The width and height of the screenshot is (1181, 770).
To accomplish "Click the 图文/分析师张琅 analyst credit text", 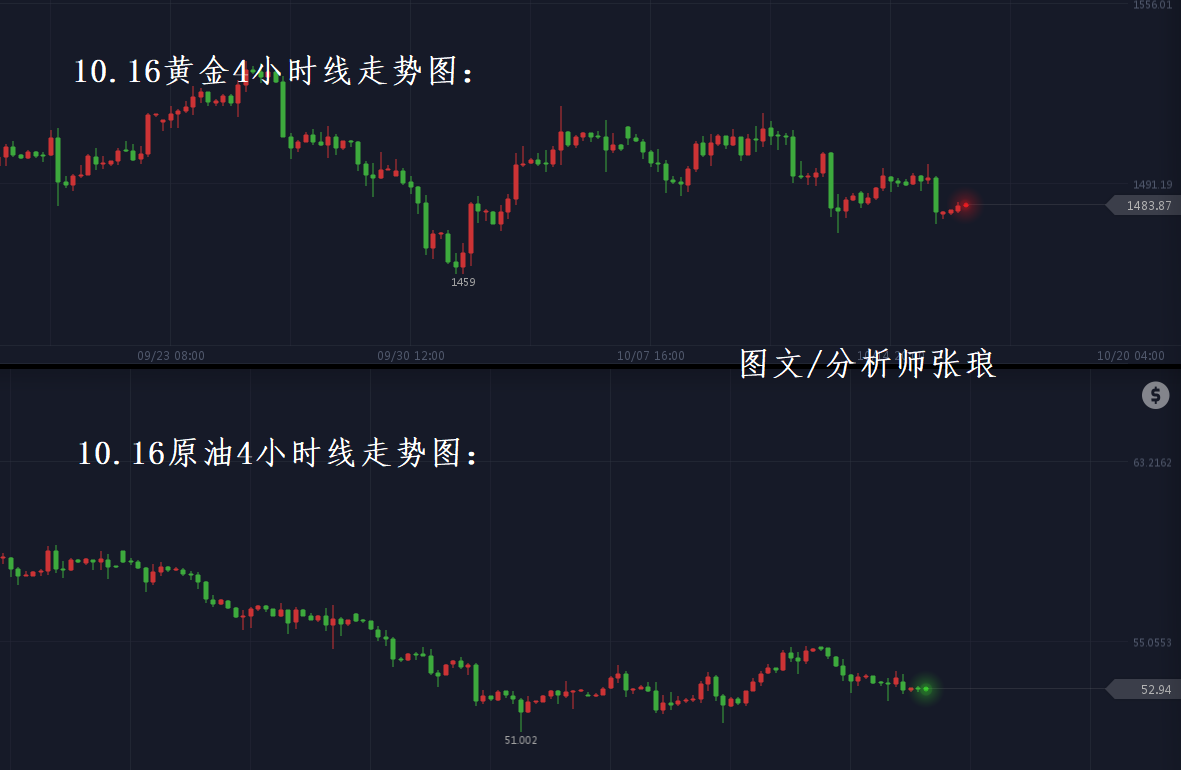I will (868, 364).
